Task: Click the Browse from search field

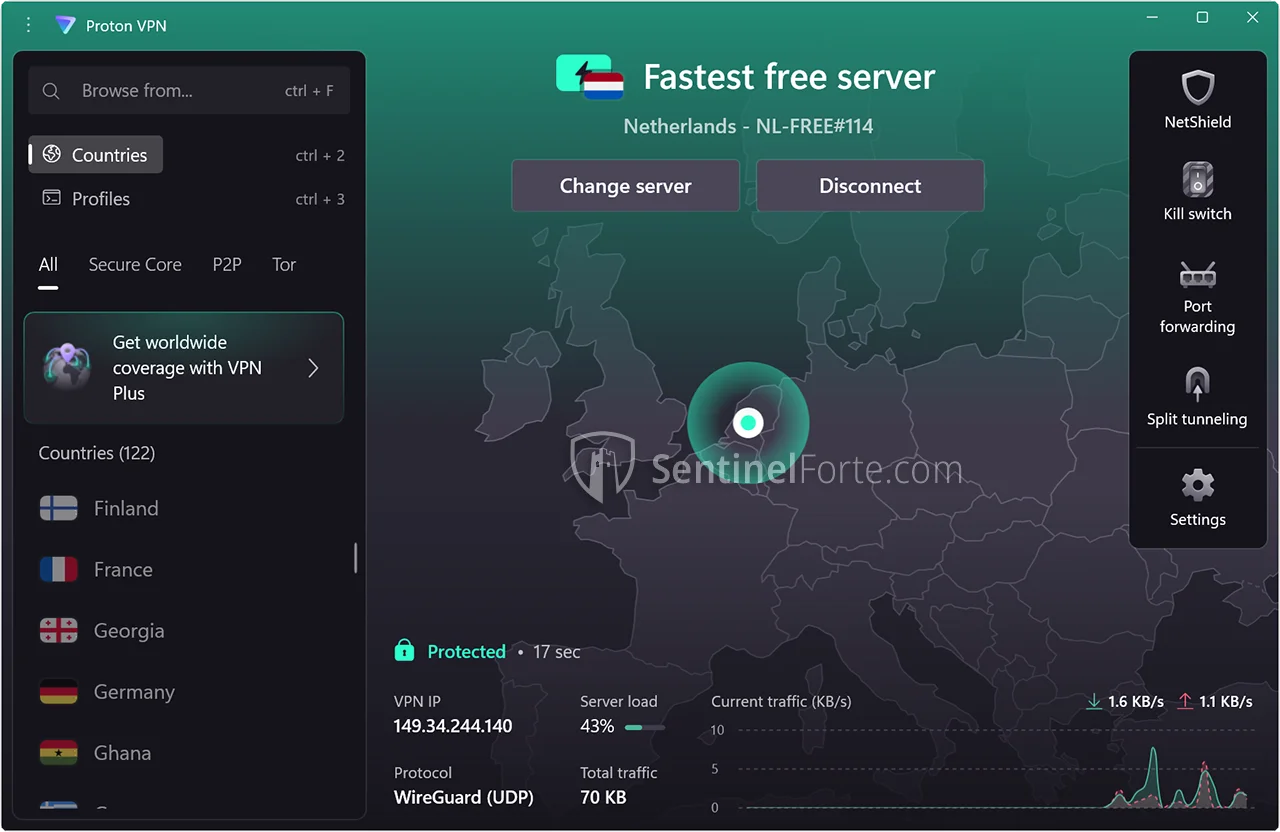Action: [180, 91]
